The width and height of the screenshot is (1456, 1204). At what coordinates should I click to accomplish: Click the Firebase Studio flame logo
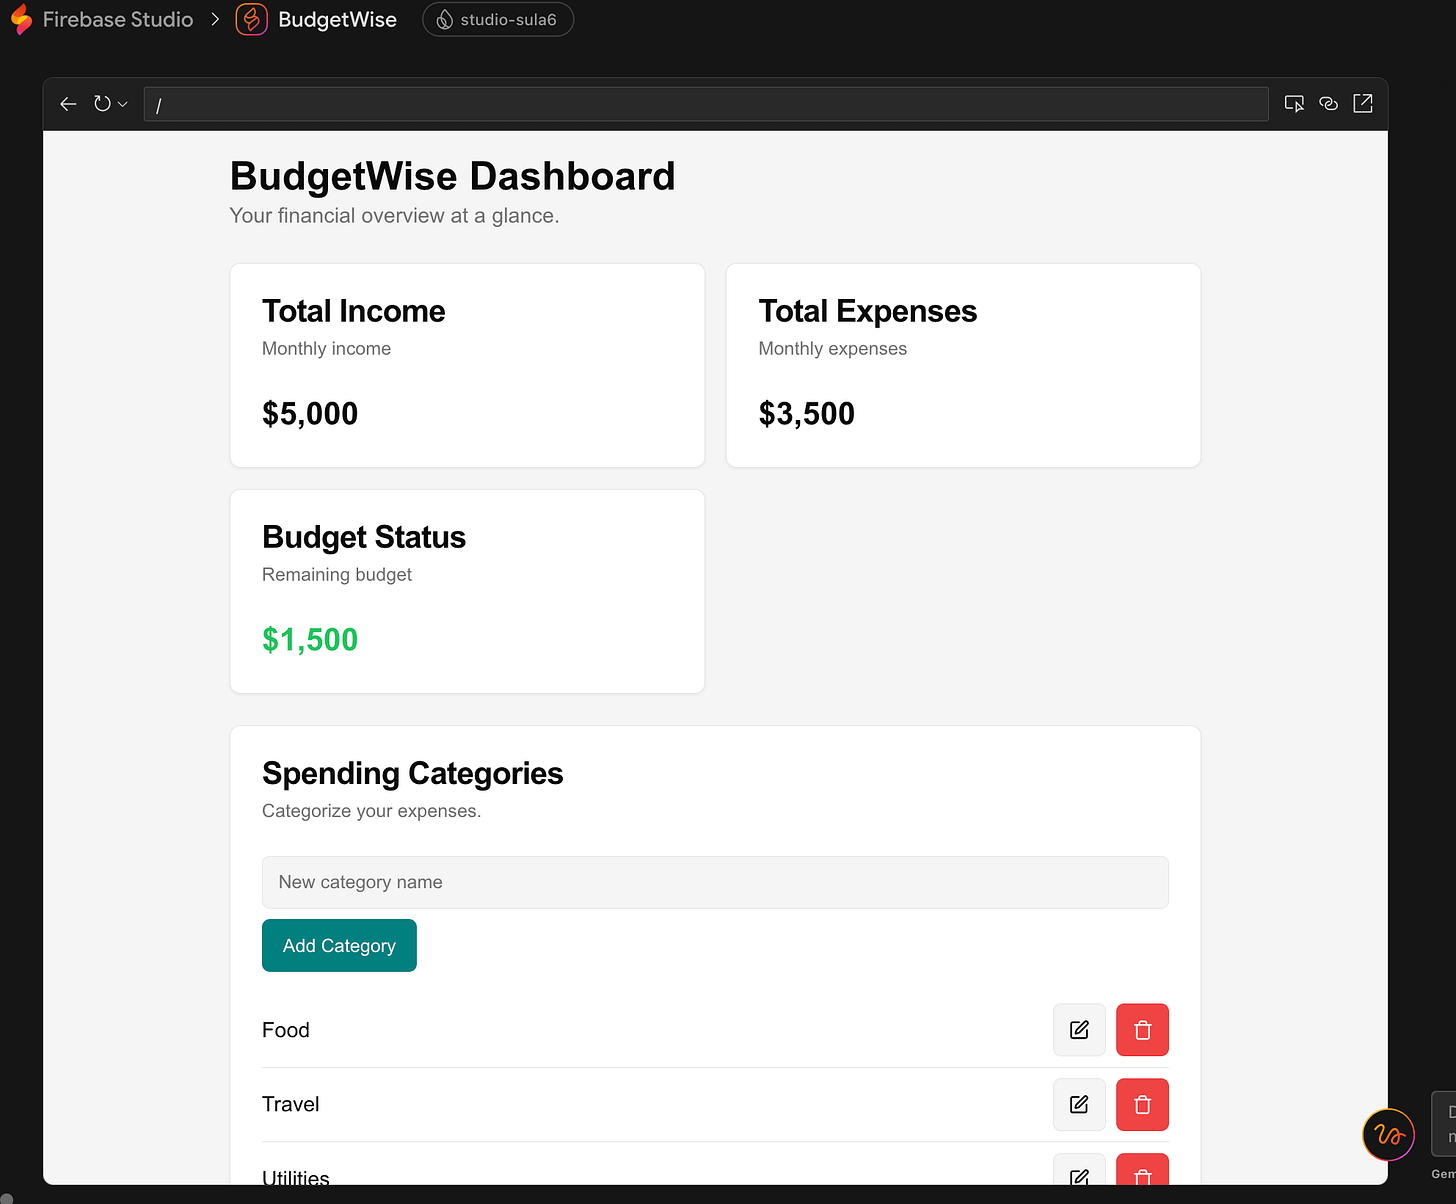coord(21,19)
